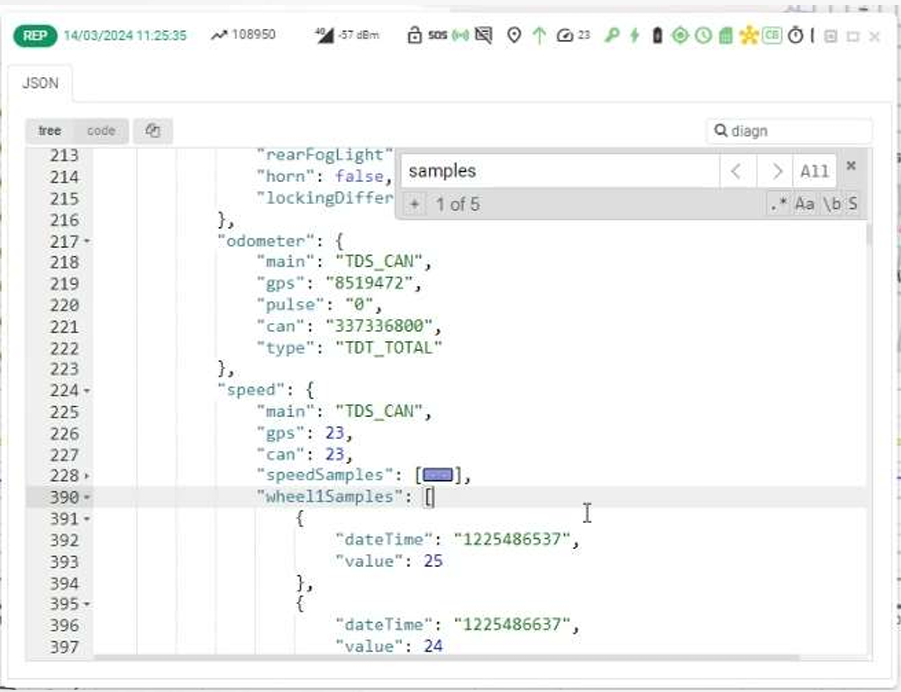Click the GPS location pin icon
Image resolution: width=901 pixels, height=692 pixels.
click(515, 36)
